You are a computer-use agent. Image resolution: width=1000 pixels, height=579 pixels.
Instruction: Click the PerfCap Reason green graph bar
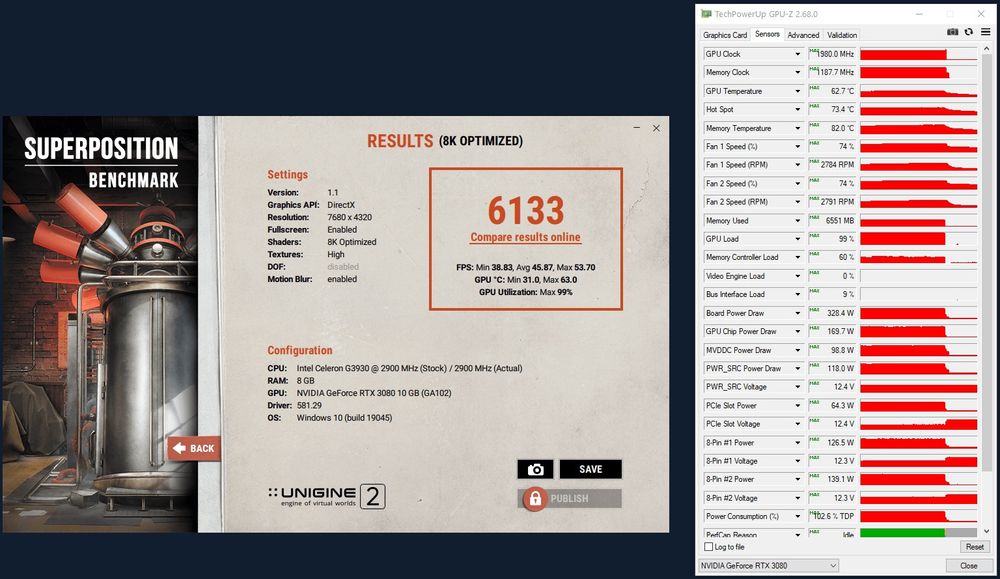click(x=918, y=532)
